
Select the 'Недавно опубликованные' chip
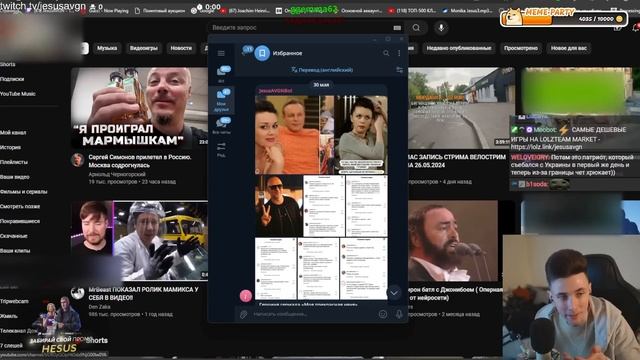[459, 48]
